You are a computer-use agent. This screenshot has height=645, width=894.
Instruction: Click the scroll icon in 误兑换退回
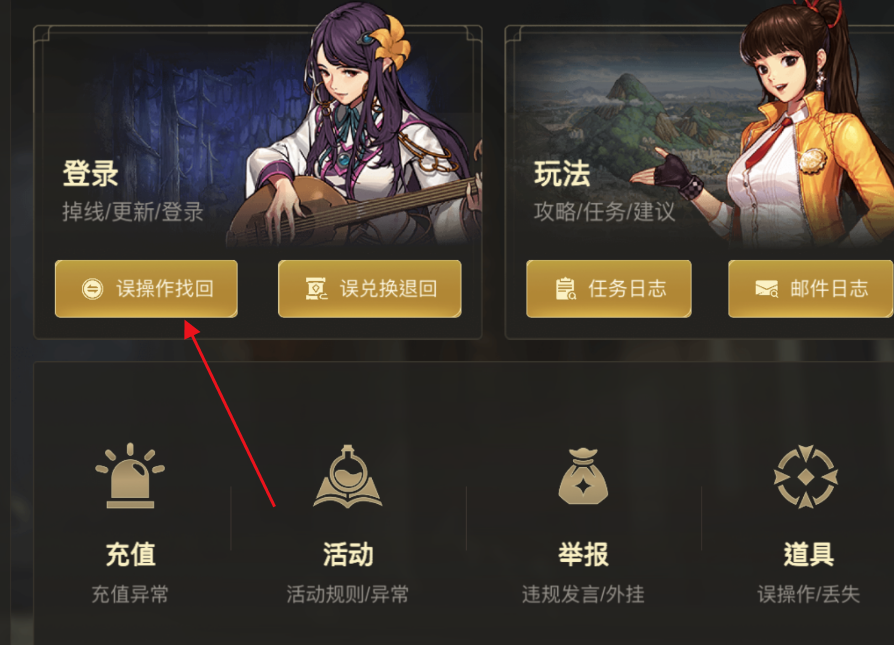pyautogui.click(x=316, y=289)
